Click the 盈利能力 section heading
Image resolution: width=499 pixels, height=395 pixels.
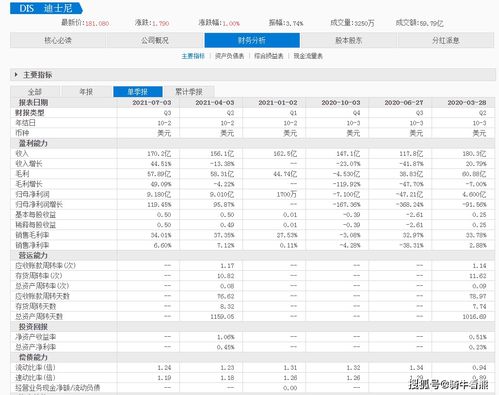[x=33, y=143]
